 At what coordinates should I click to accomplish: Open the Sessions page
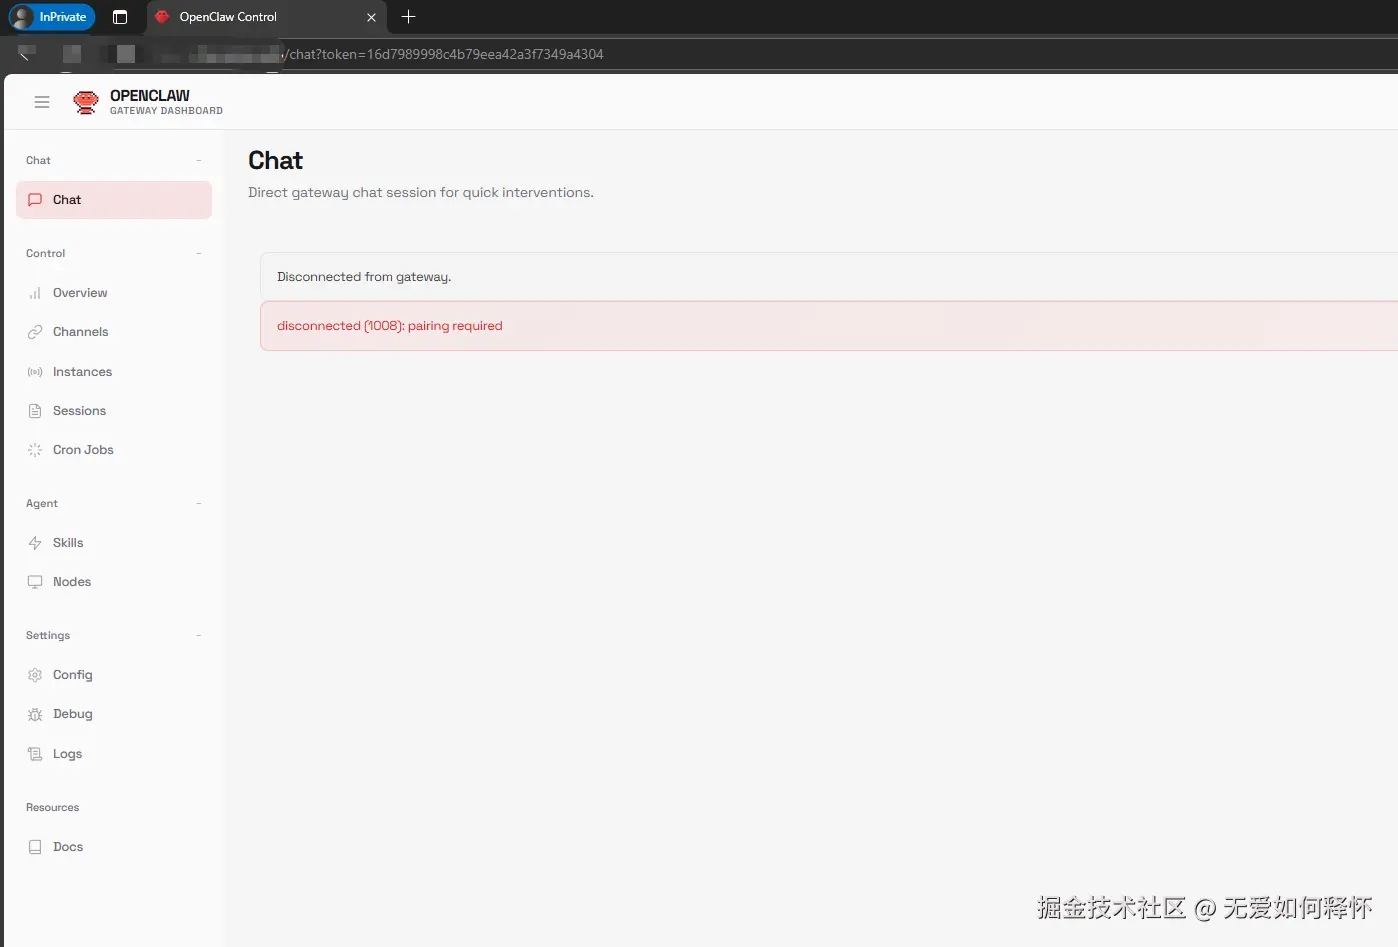pos(114,411)
